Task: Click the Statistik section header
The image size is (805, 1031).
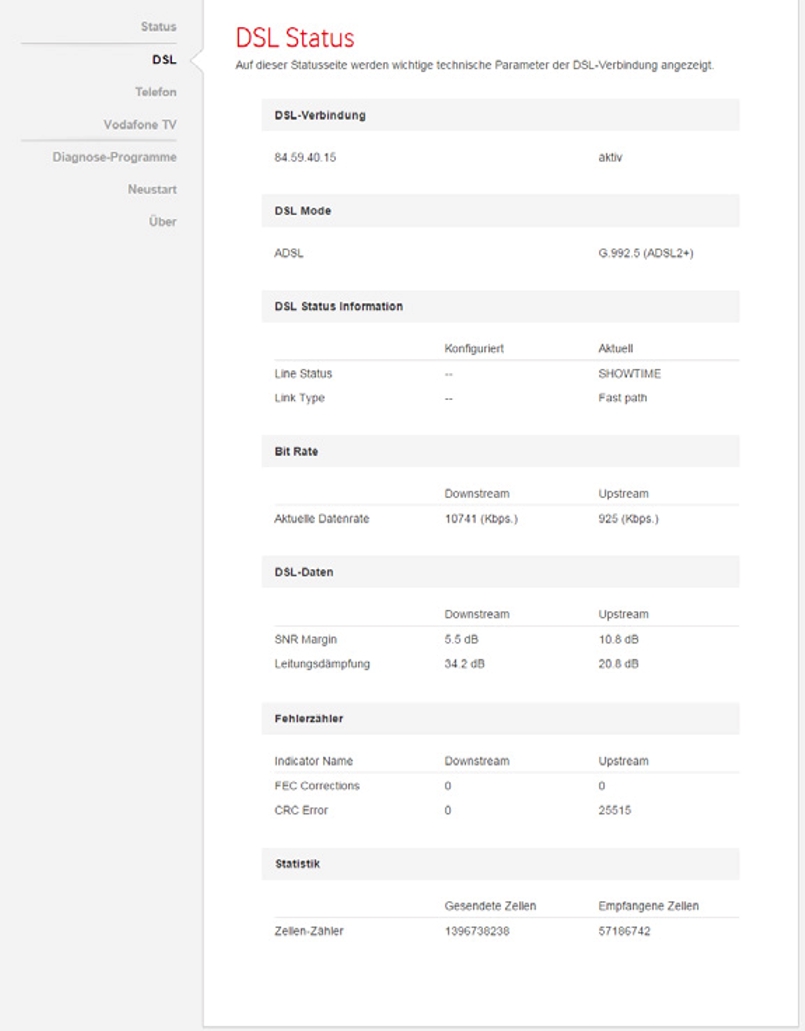Action: [296, 861]
